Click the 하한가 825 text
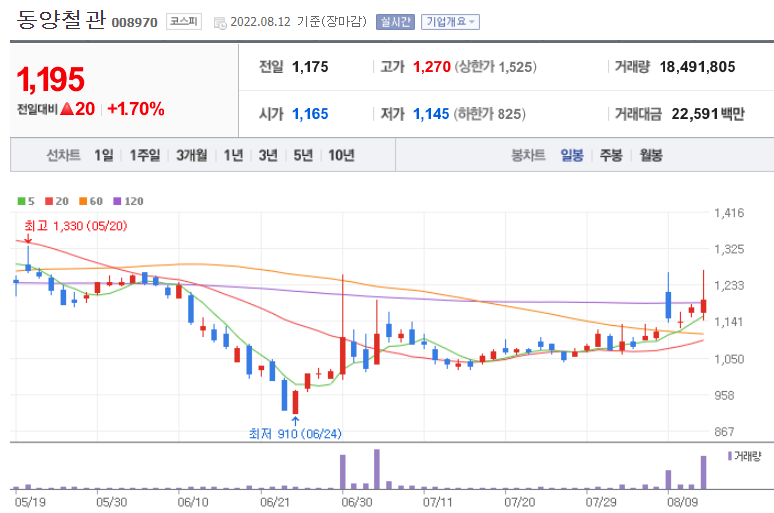774x513 pixels. coord(489,114)
